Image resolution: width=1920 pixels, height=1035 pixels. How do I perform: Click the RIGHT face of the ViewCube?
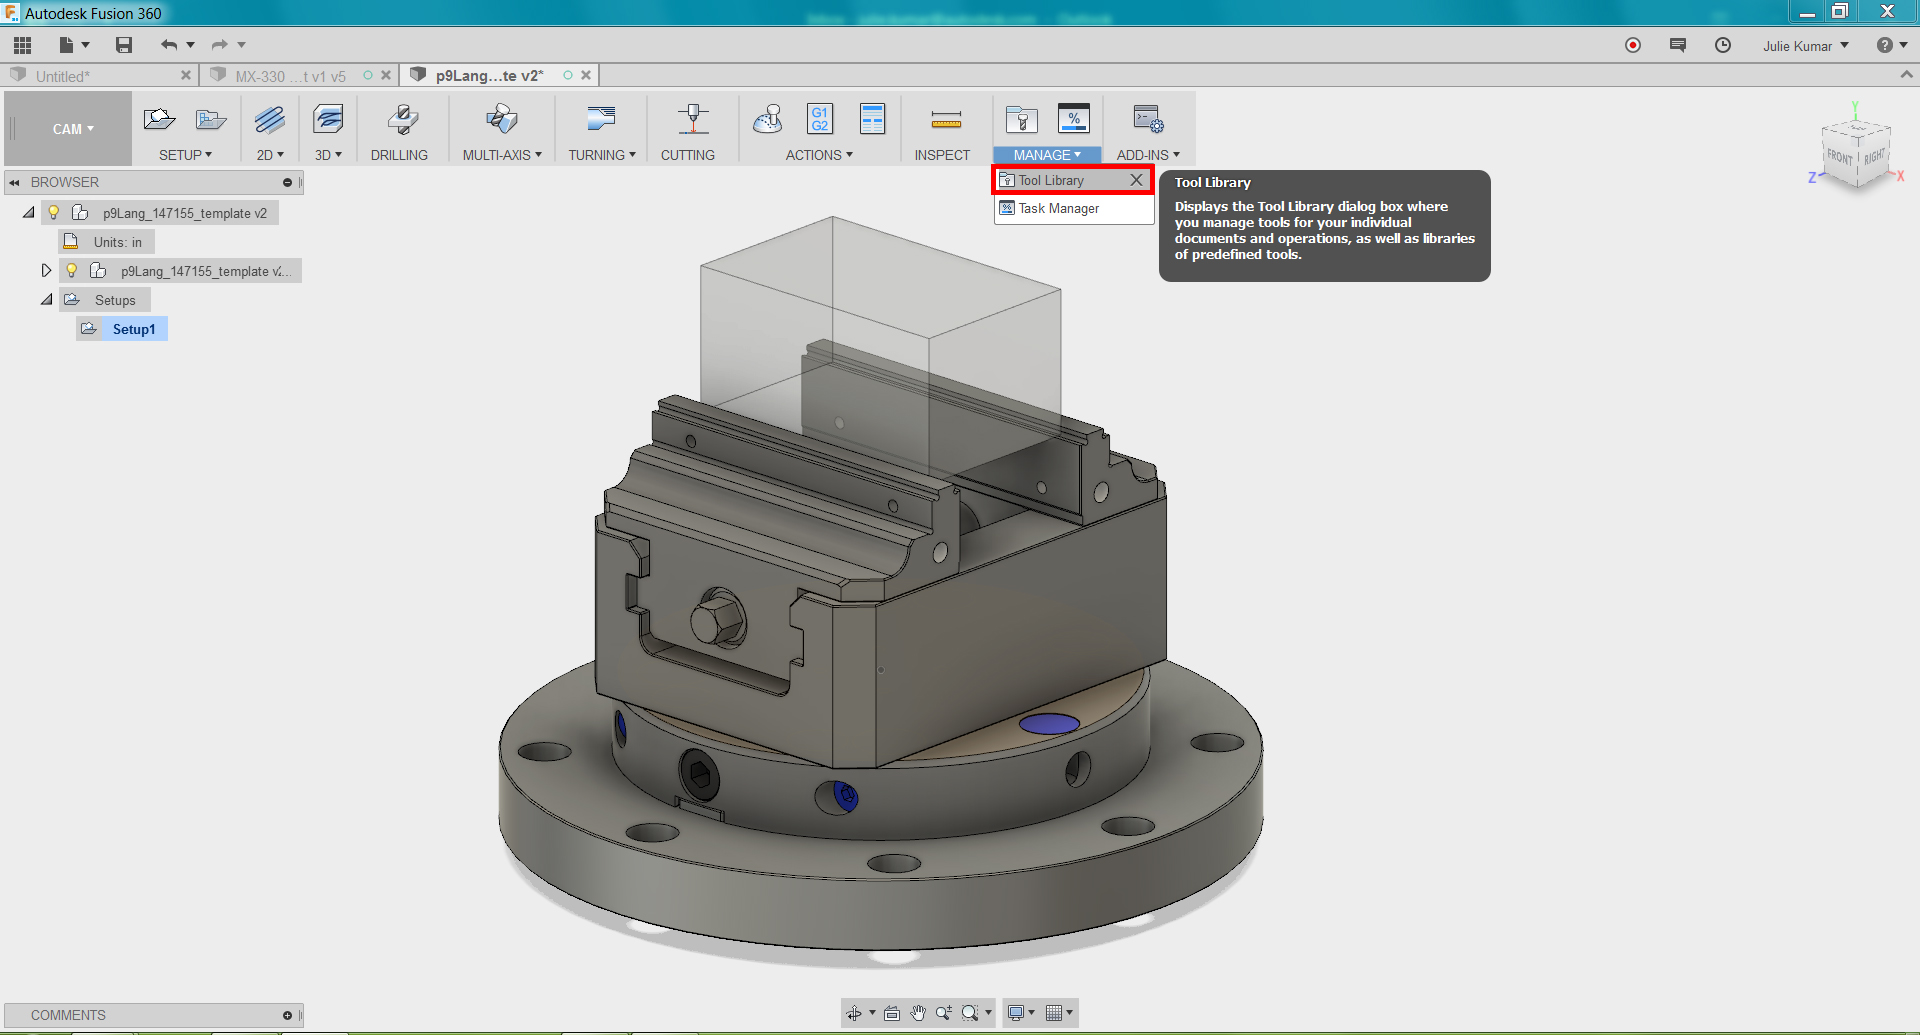coord(1874,156)
